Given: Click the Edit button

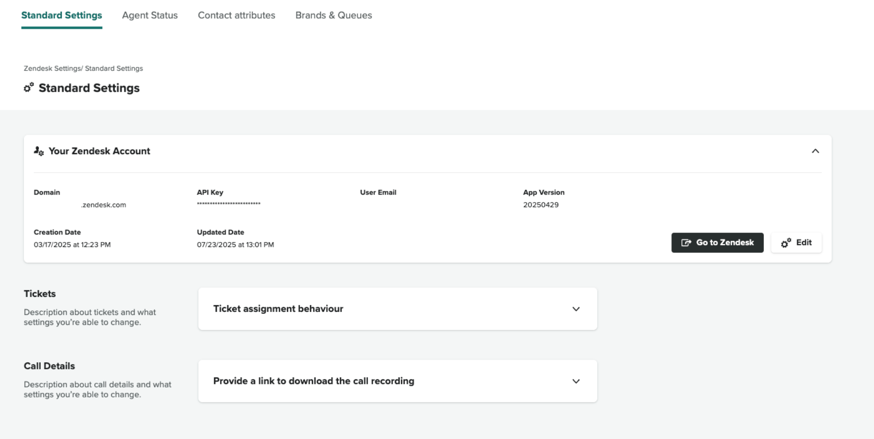Looking at the screenshot, I should click(796, 243).
